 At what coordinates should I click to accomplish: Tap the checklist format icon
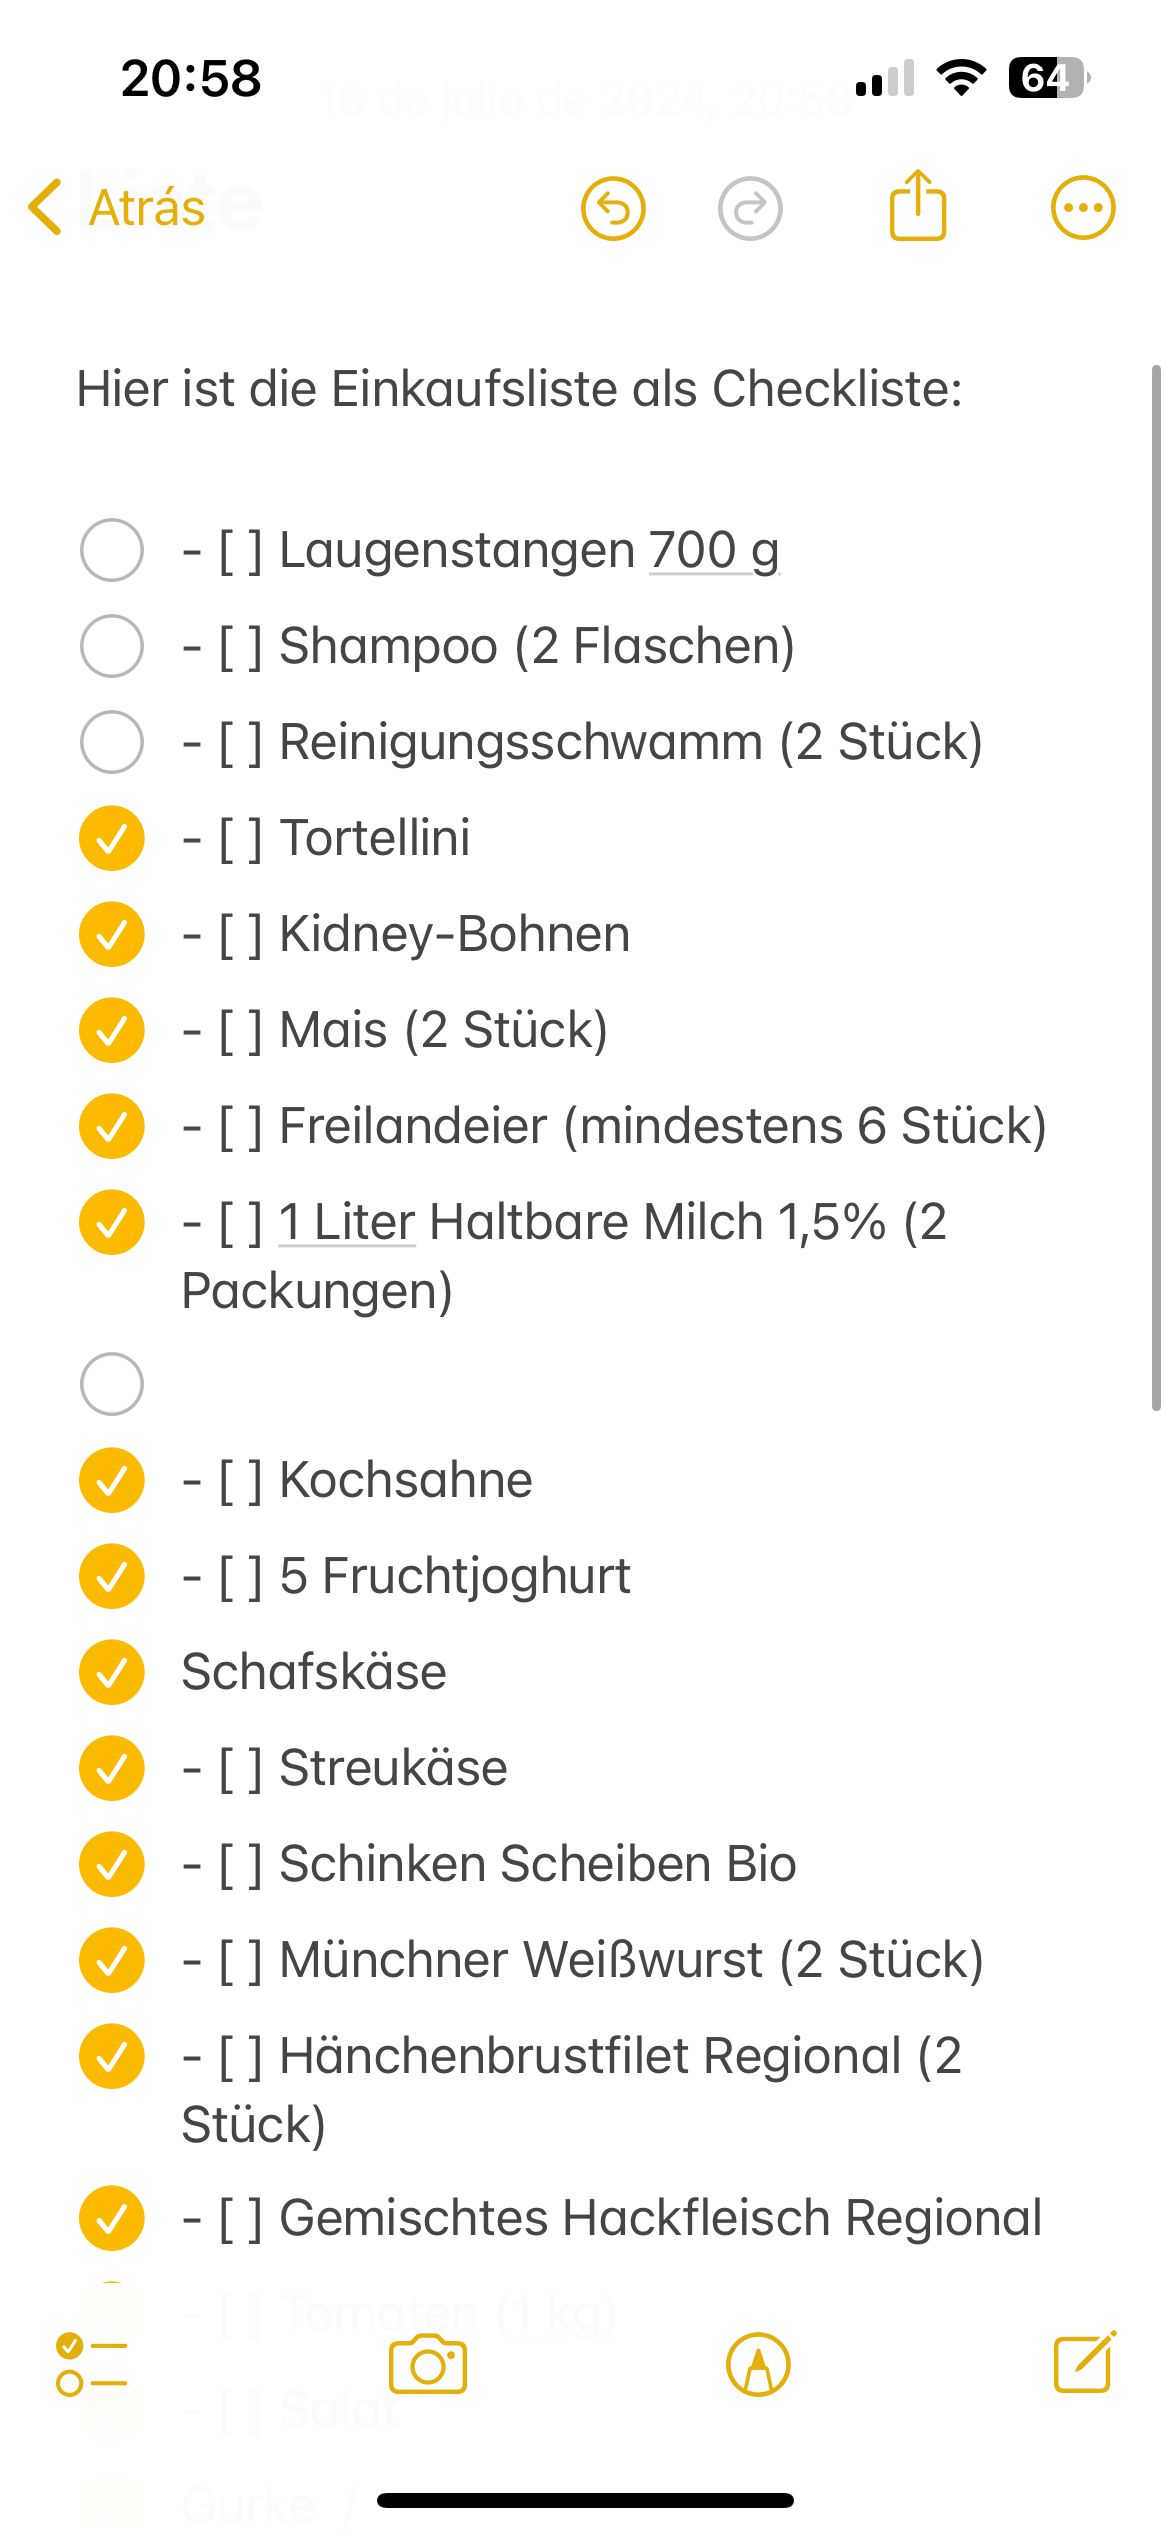point(91,2365)
